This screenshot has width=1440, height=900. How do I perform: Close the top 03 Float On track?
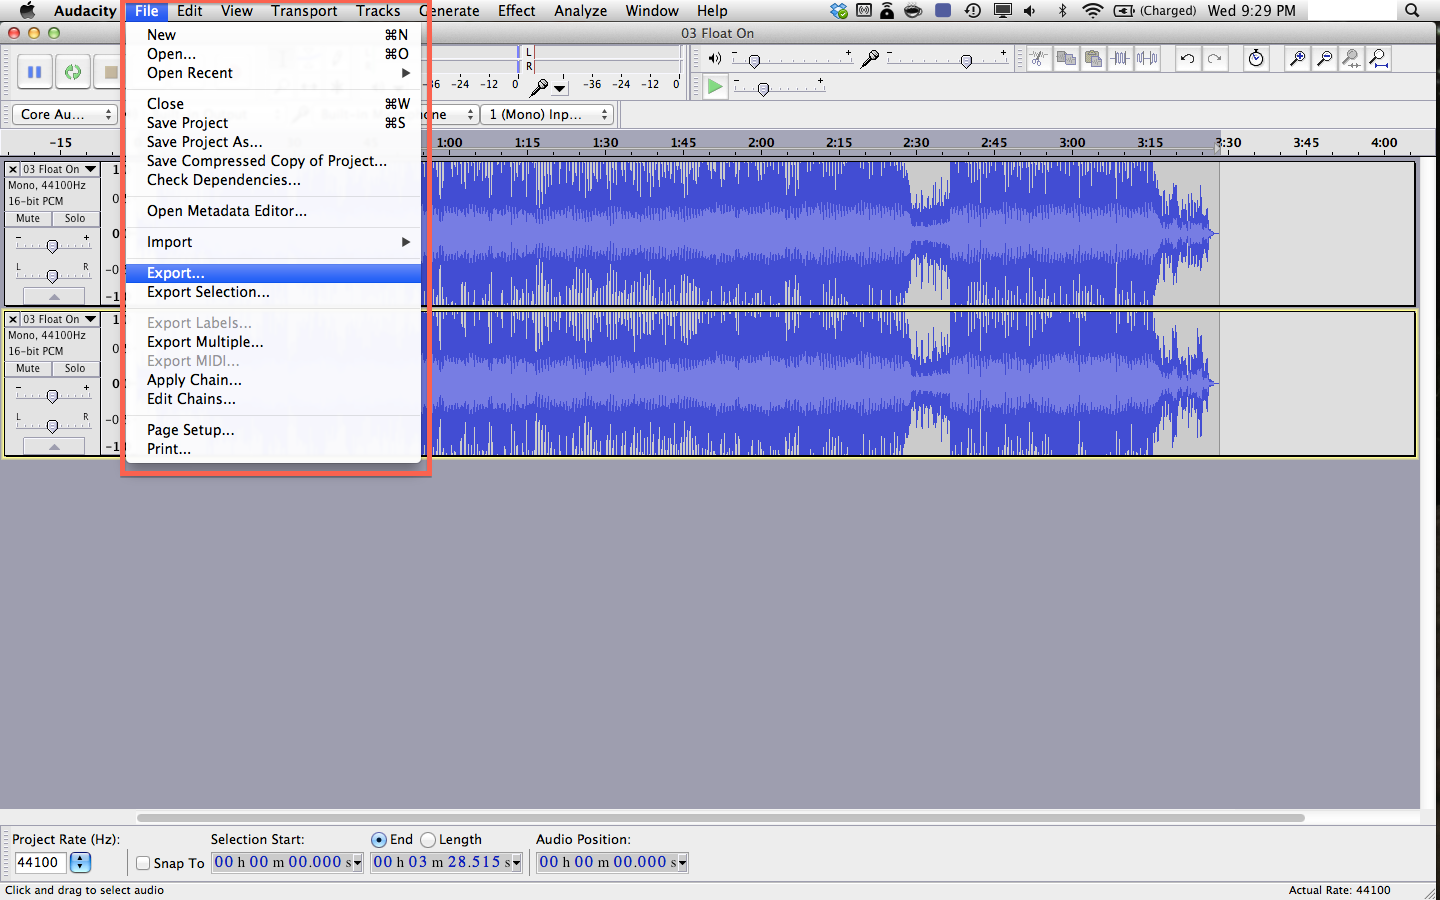click(x=13, y=169)
